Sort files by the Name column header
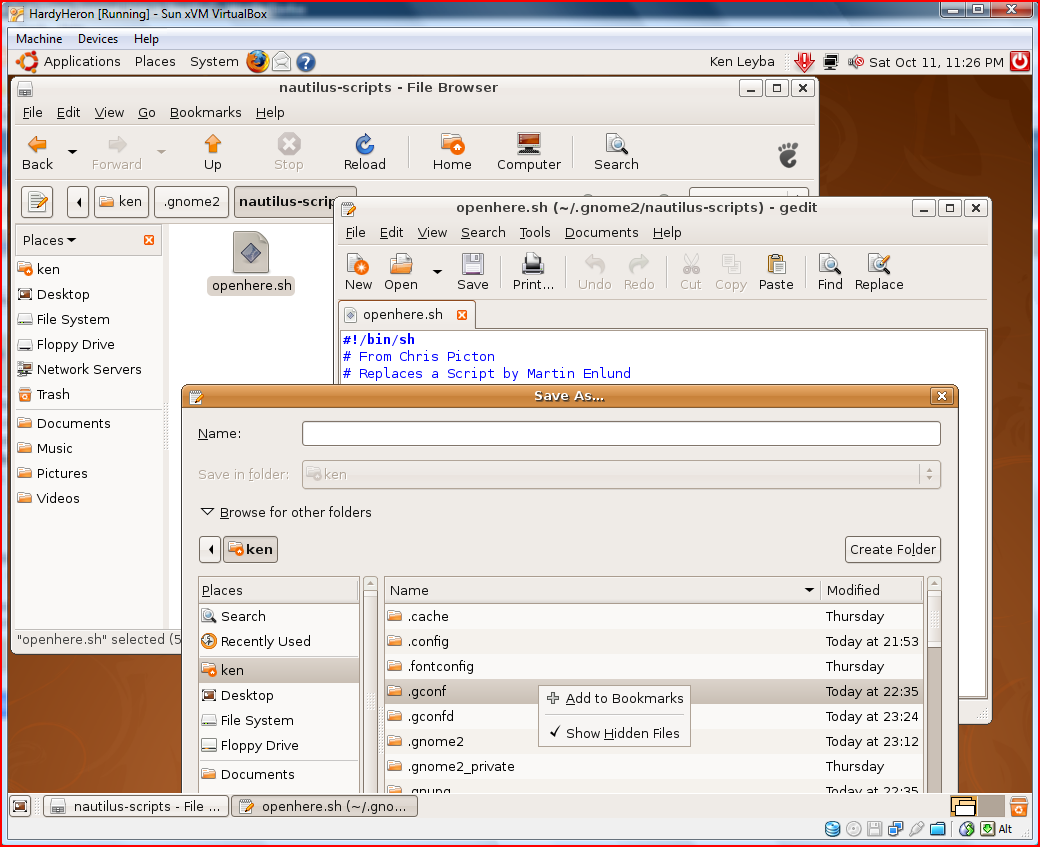This screenshot has height=847, width=1040. [602, 590]
